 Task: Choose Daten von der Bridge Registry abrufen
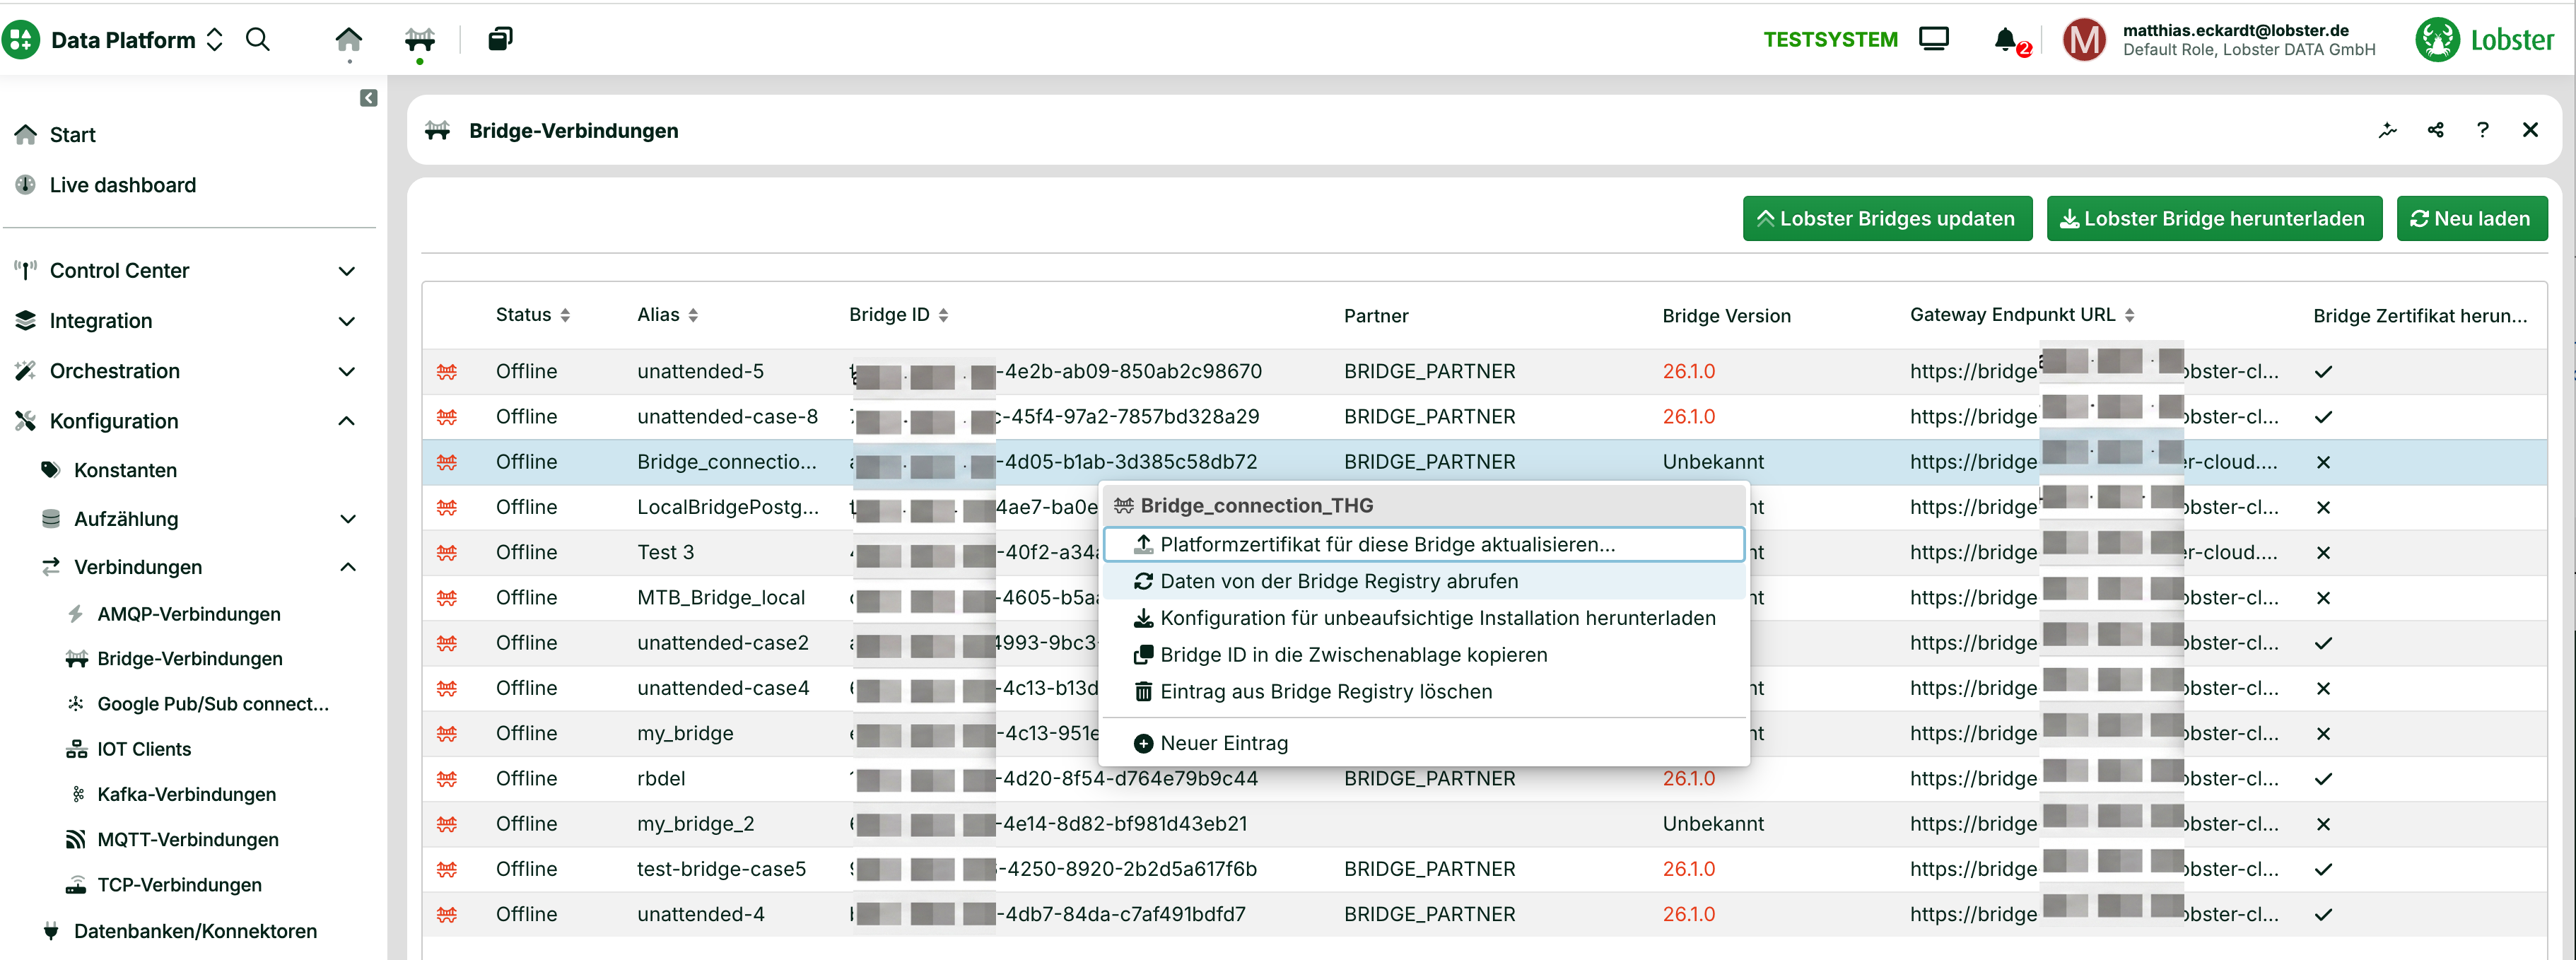[x=1424, y=582]
